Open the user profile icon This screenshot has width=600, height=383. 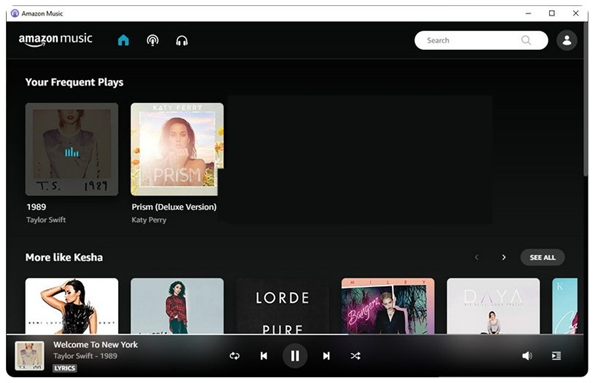(x=567, y=40)
